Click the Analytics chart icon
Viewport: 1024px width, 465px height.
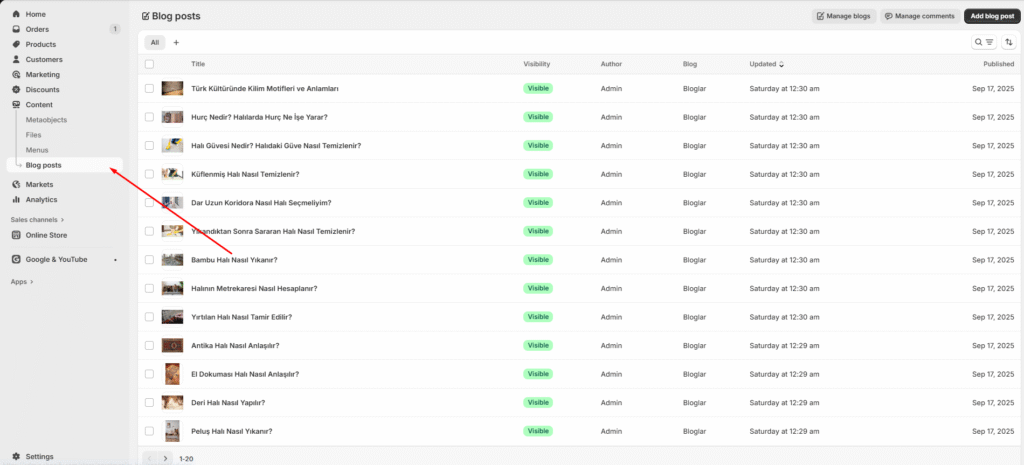click(x=16, y=200)
